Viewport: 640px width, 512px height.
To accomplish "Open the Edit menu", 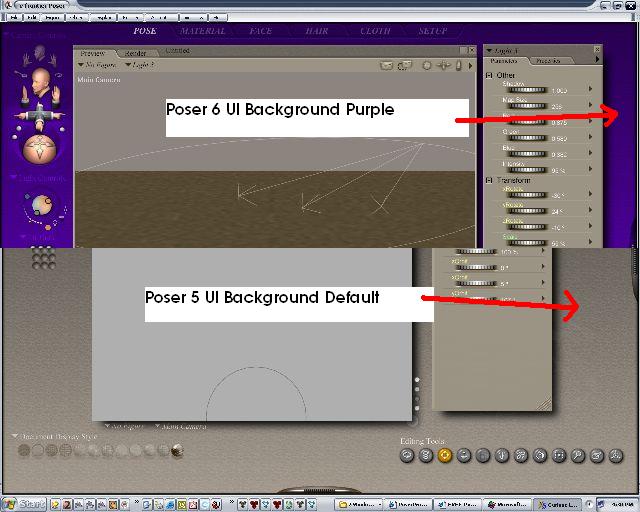I will point(32,18).
